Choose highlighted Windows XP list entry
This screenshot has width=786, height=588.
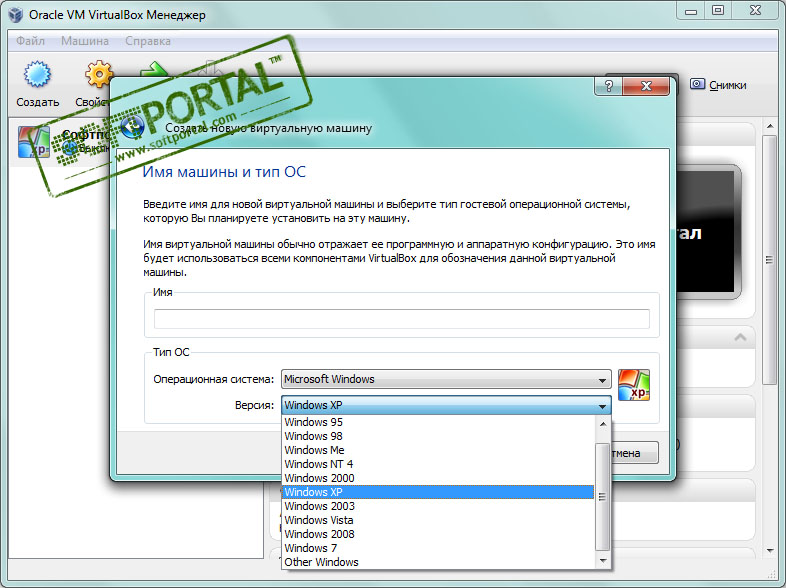[x=438, y=492]
